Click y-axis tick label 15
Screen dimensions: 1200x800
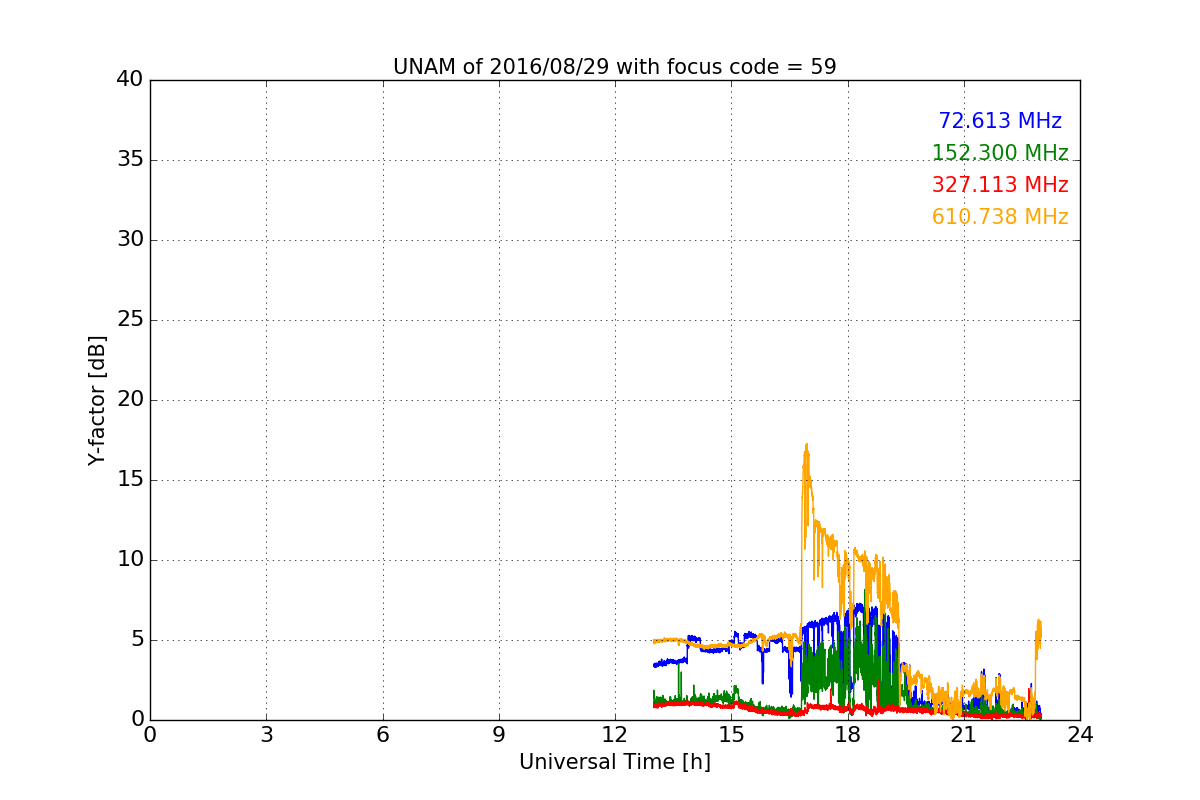point(130,480)
